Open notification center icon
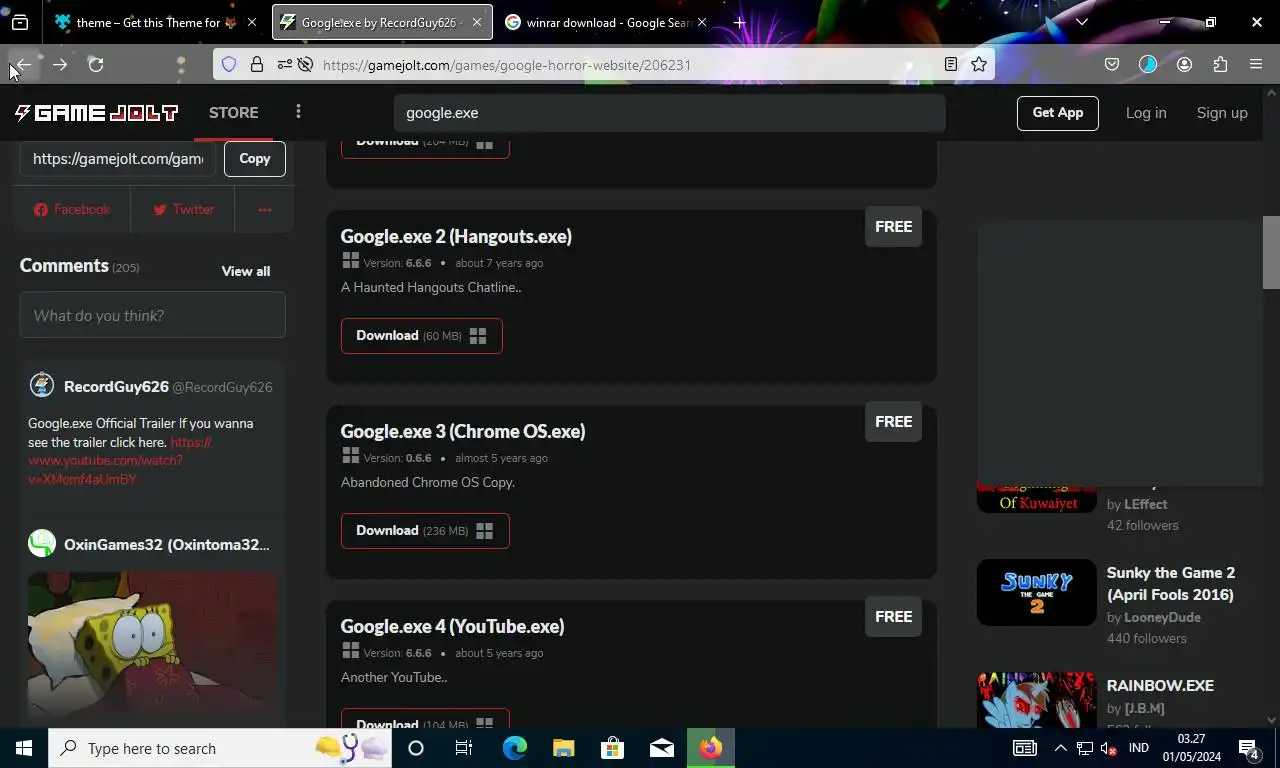This screenshot has width=1280, height=768. tap(1248, 748)
